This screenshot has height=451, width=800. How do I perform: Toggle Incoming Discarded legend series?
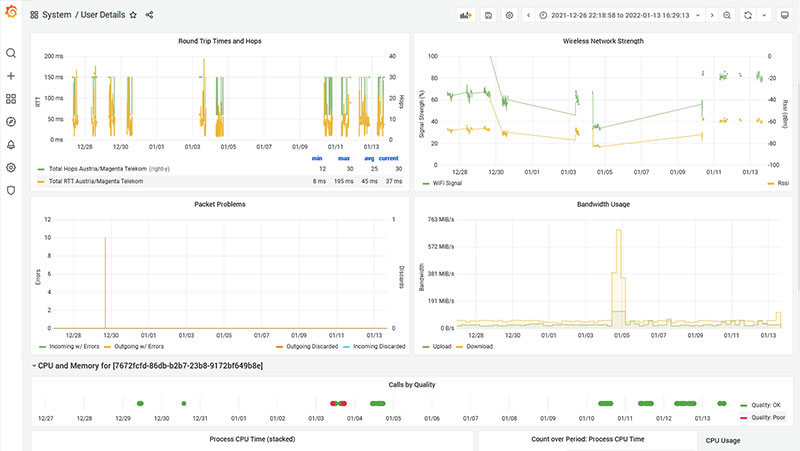379,346
